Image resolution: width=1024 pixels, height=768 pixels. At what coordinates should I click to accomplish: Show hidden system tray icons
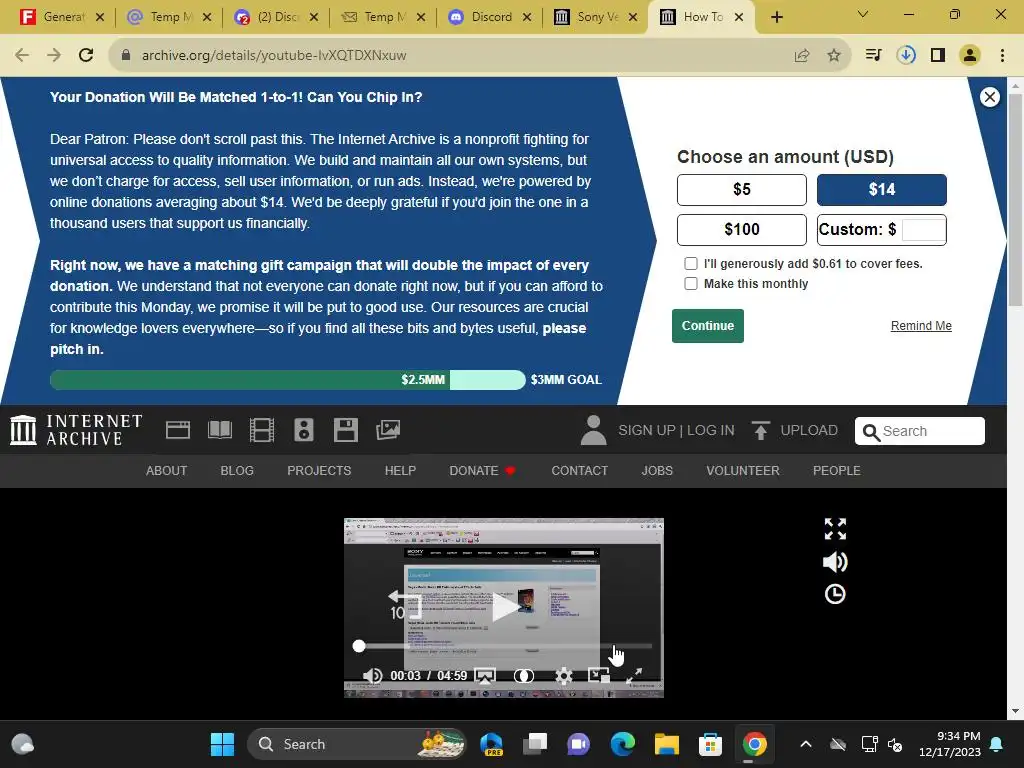click(806, 744)
